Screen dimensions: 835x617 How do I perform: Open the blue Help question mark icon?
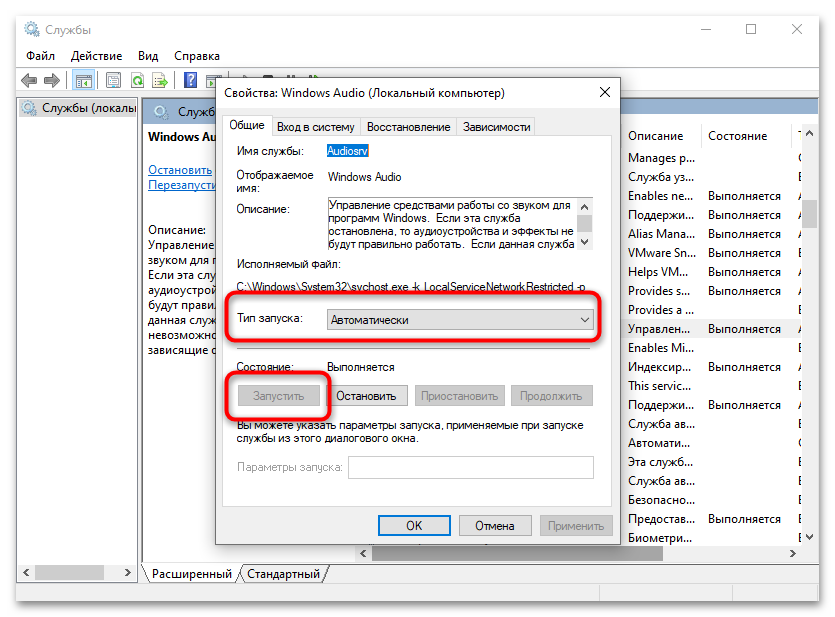(190, 81)
